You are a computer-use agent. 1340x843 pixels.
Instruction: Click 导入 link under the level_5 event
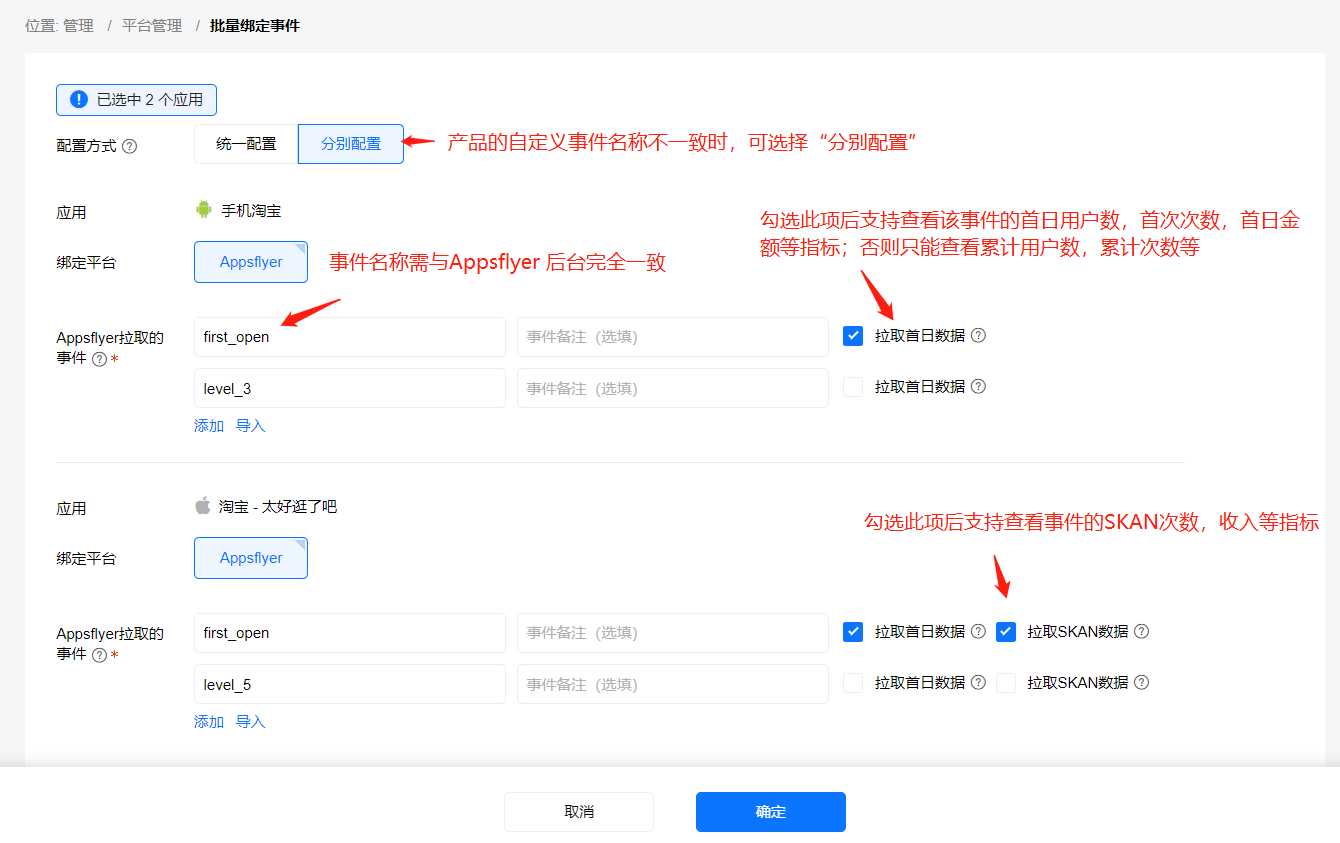click(x=251, y=722)
